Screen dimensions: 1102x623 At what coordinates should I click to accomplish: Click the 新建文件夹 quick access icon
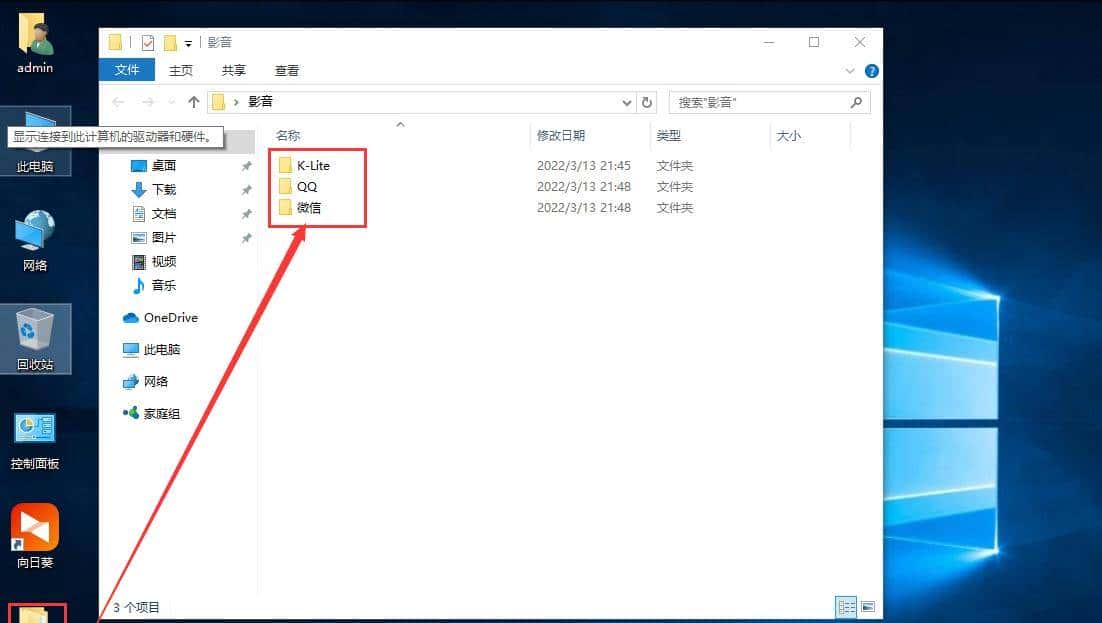(168, 42)
